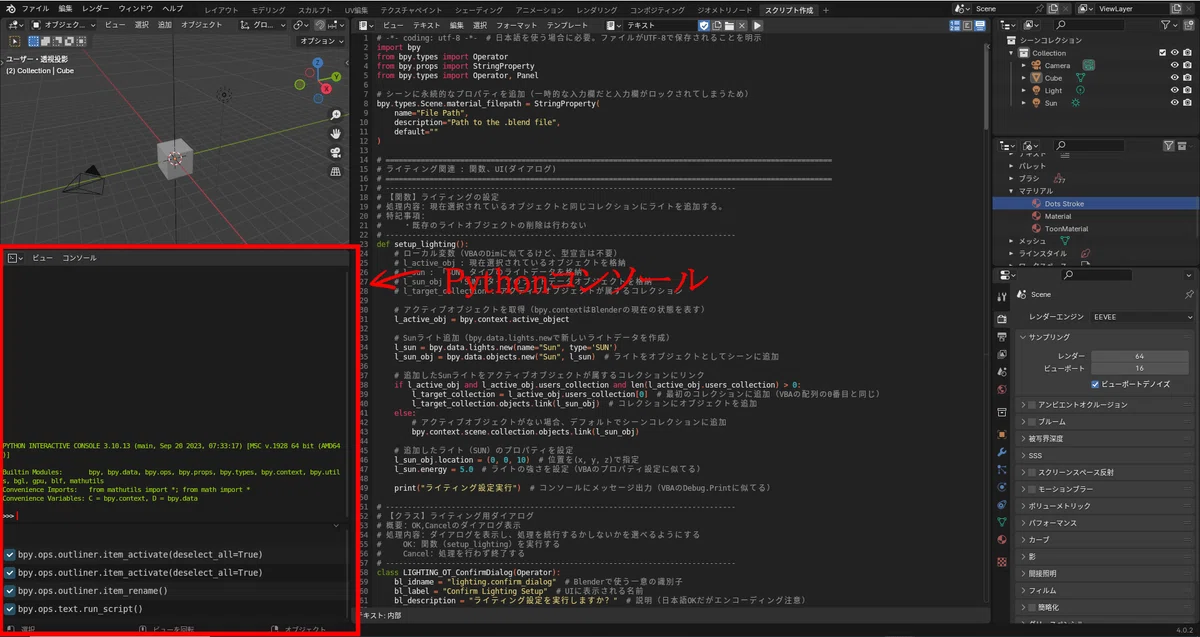The image size is (1200, 637).
Task: Toggle syntax highlighting in text editor
Action: pyautogui.click(x=979, y=25)
